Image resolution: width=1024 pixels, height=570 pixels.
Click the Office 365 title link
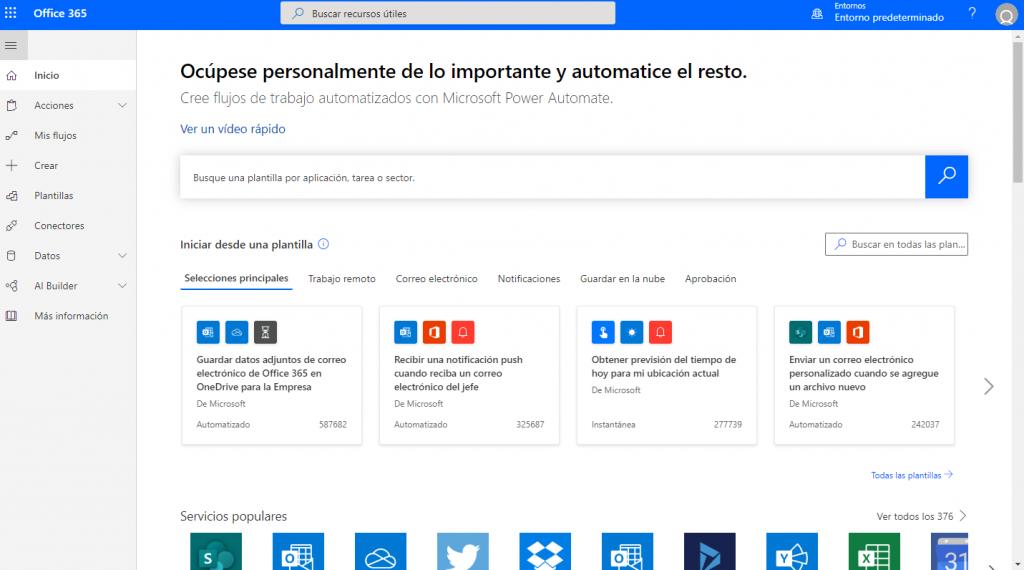point(60,13)
